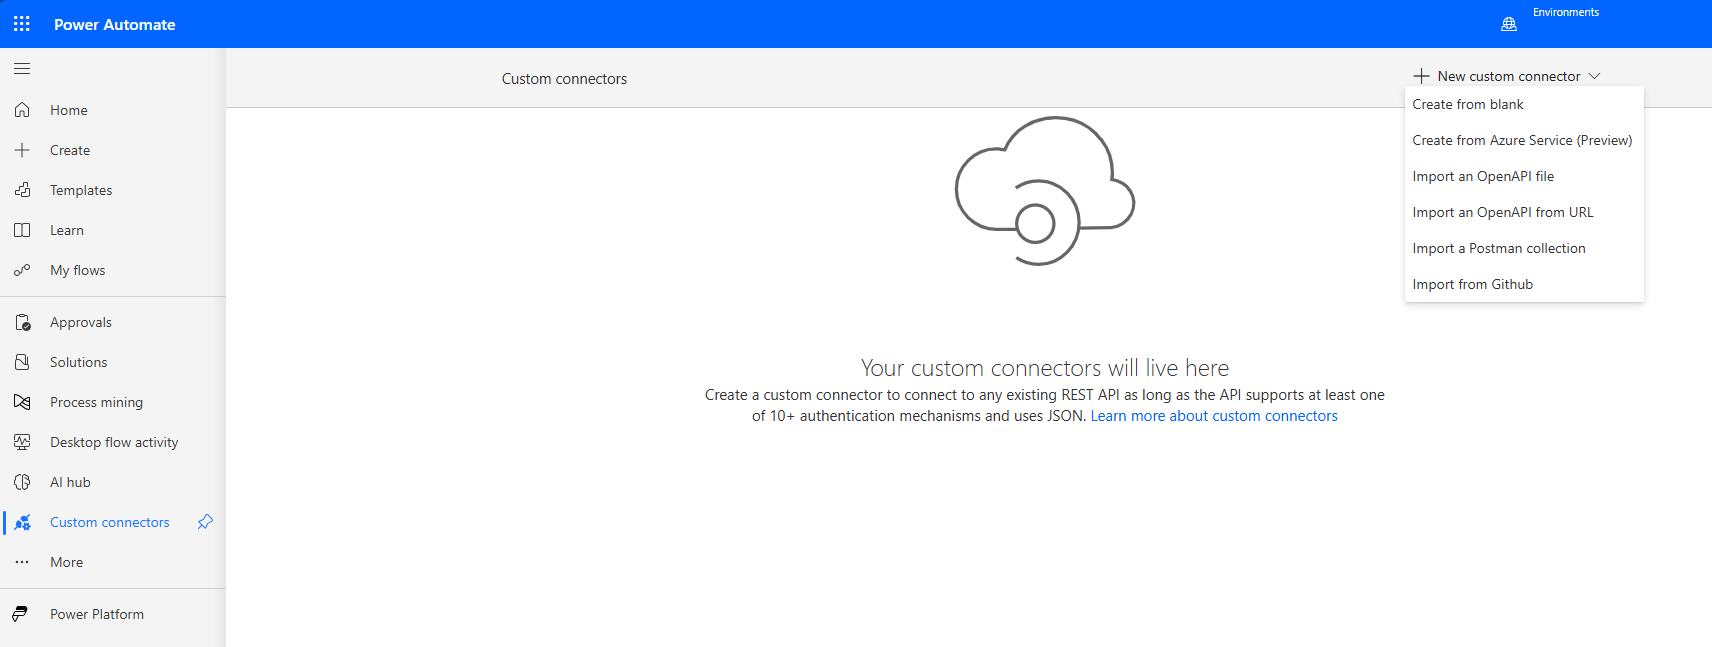Viewport: 1712px width, 647px height.
Task: Click the Environments globe icon in header
Action: point(1509,24)
